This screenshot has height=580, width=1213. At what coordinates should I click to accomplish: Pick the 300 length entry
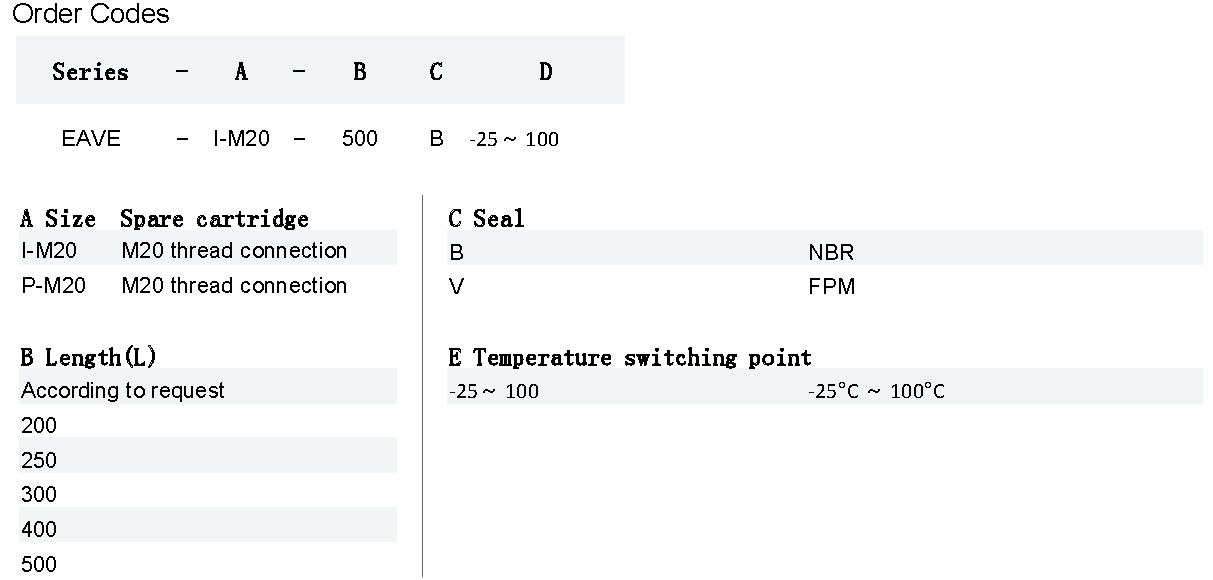click(x=39, y=495)
